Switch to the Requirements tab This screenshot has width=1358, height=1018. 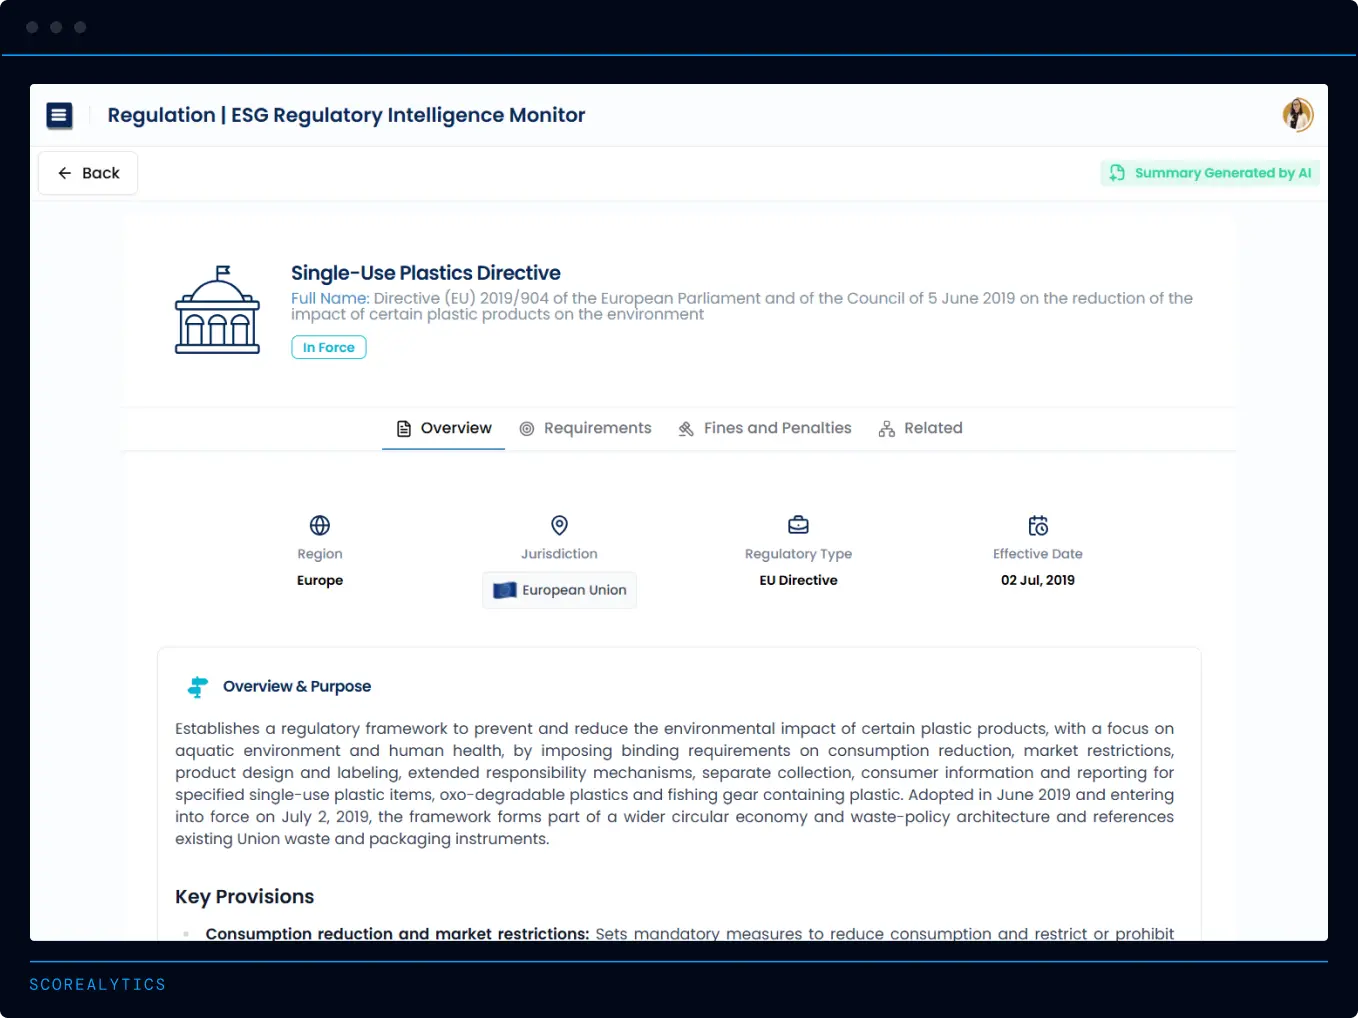[x=585, y=428]
